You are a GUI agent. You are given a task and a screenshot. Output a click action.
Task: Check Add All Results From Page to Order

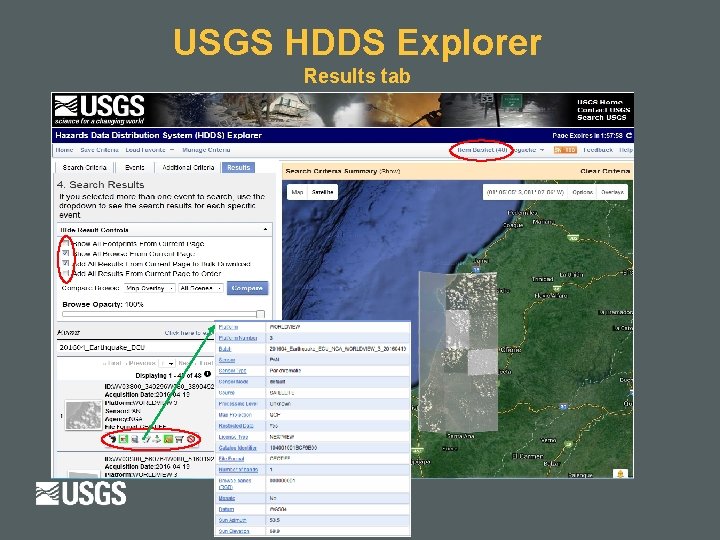point(66,274)
